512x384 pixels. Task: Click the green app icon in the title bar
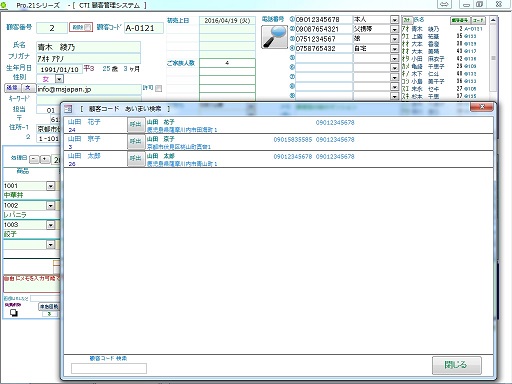click(x=4, y=5)
